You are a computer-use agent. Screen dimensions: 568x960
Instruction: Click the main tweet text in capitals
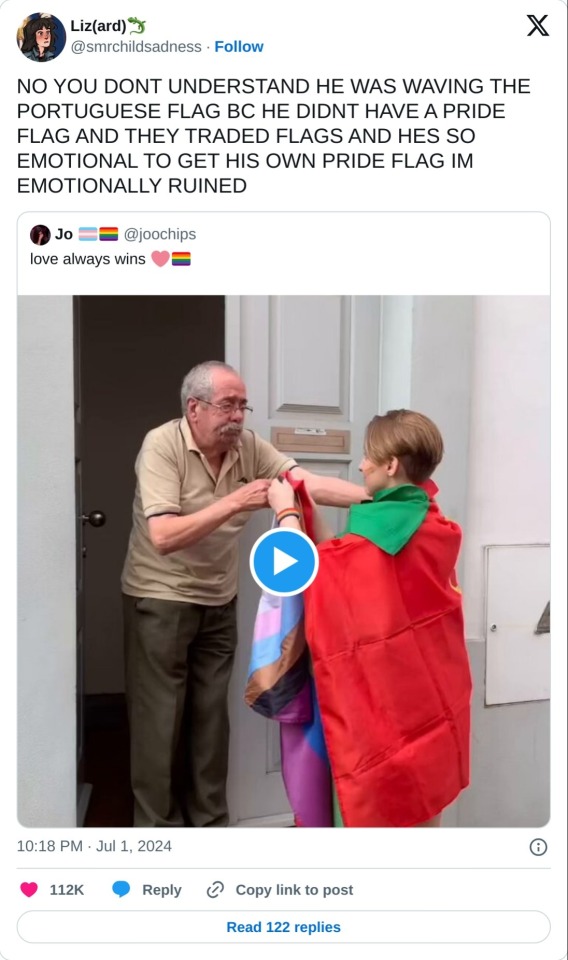pos(274,135)
